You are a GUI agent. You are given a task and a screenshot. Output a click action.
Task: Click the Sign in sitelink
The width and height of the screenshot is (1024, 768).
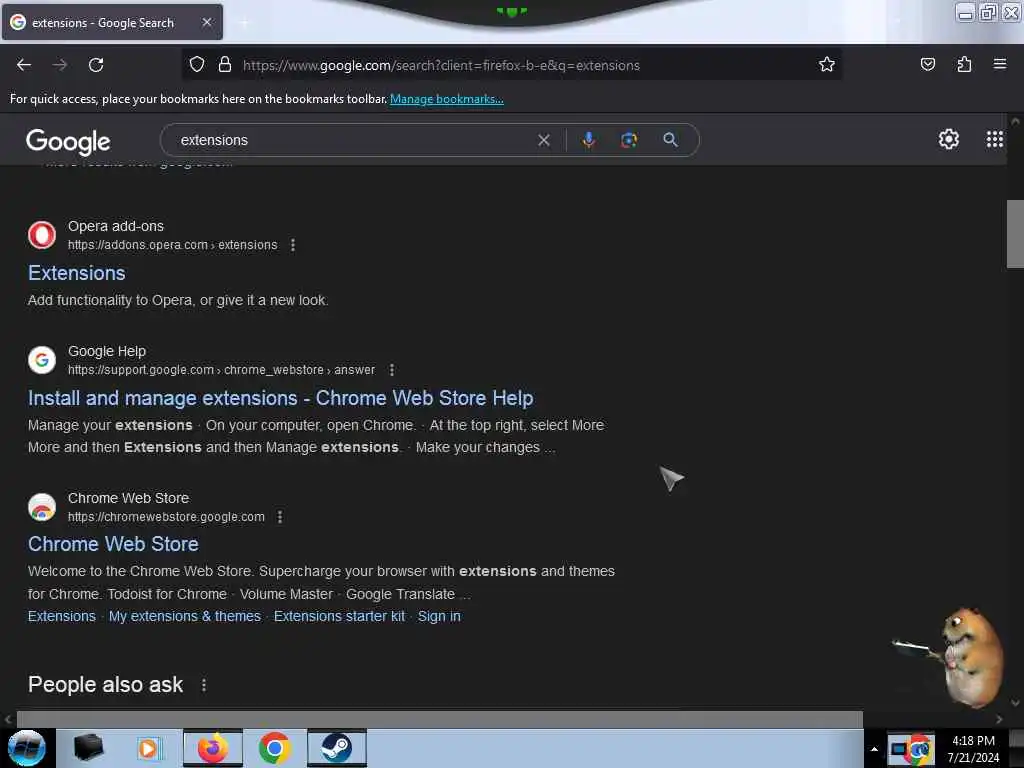pyautogui.click(x=439, y=616)
